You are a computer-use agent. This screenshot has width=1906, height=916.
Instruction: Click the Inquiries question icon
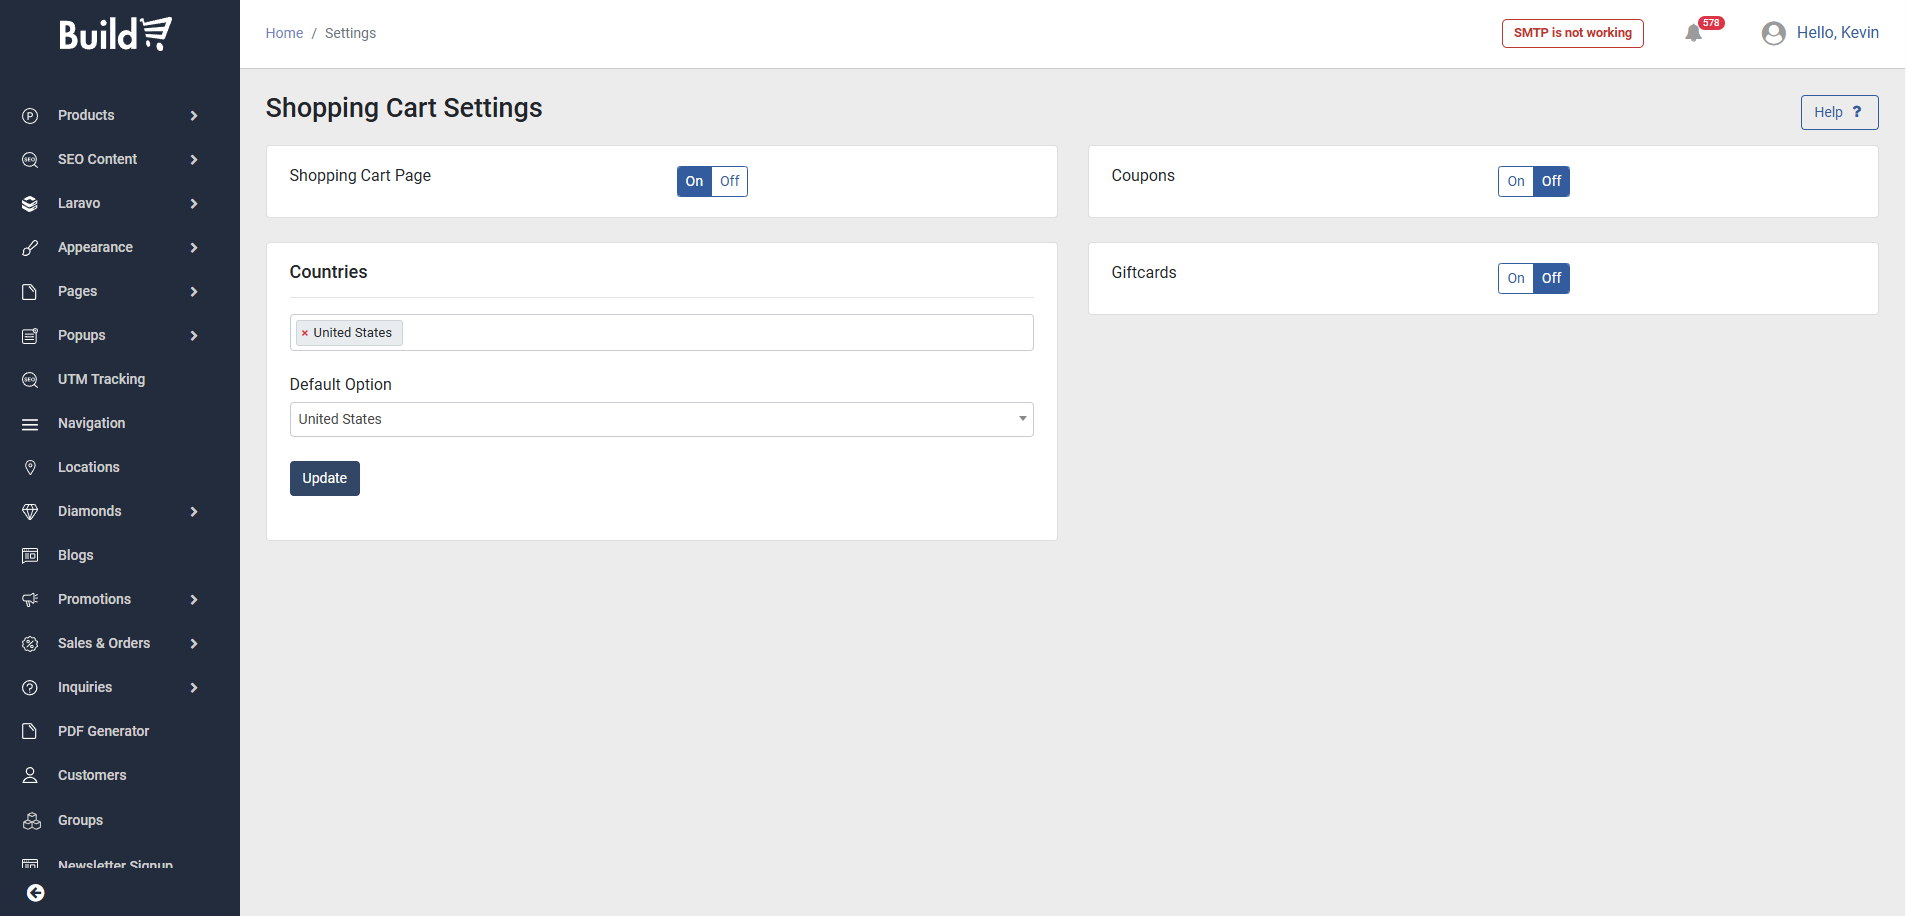coord(30,688)
